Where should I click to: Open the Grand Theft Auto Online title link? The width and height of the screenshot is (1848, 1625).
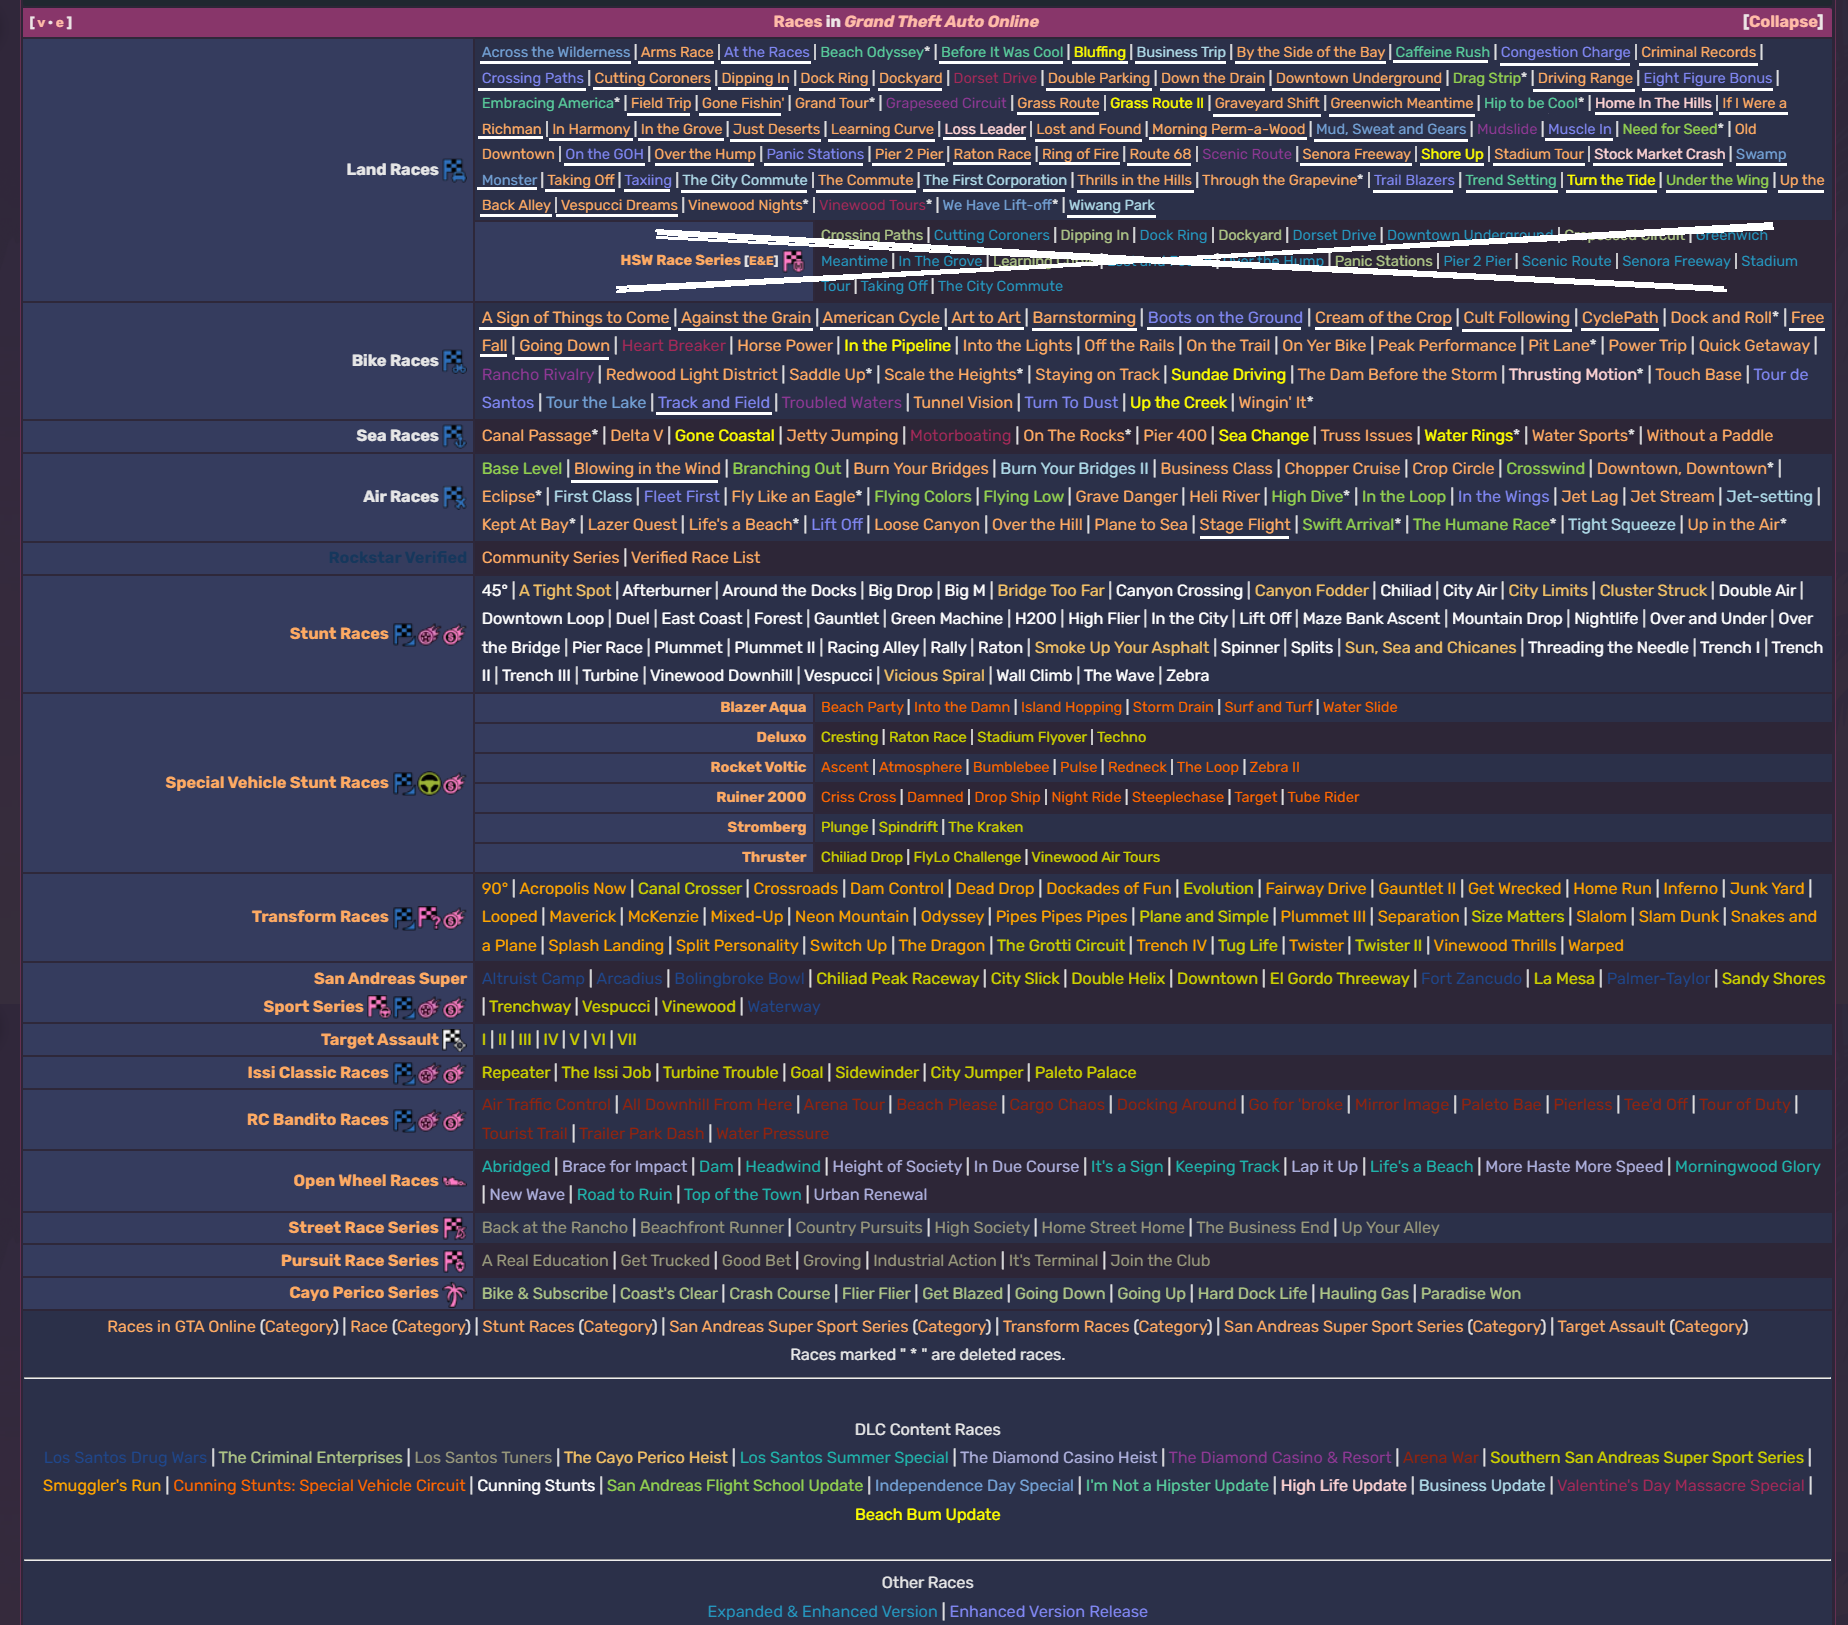pos(941,22)
